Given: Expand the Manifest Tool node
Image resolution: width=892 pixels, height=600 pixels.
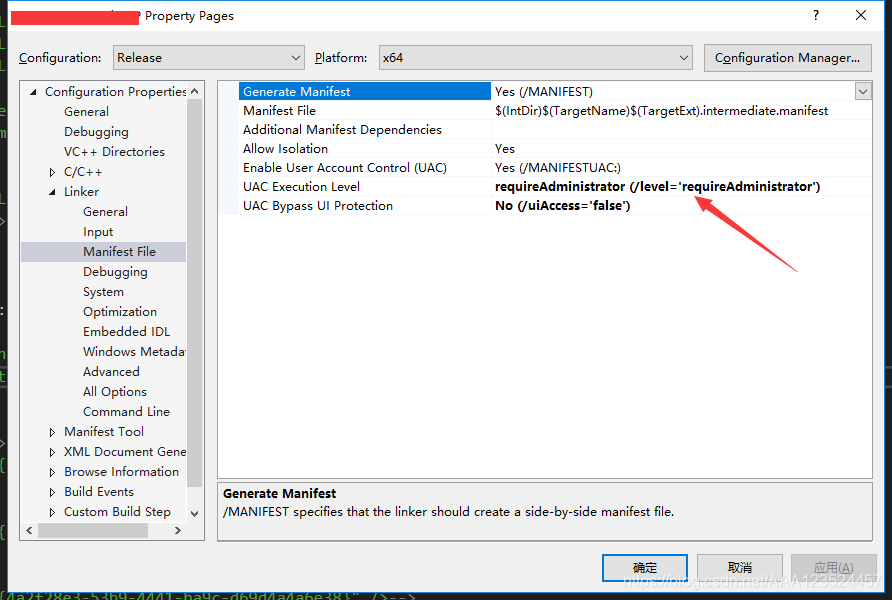Looking at the screenshot, I should [52, 432].
